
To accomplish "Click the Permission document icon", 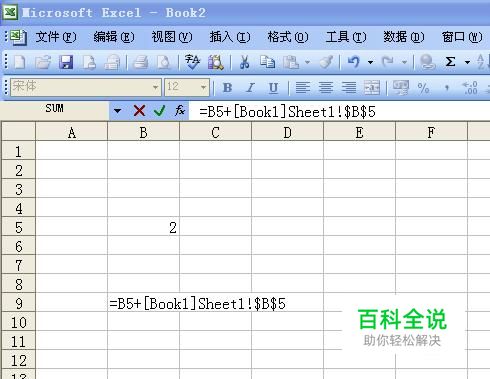I will coord(90,62).
